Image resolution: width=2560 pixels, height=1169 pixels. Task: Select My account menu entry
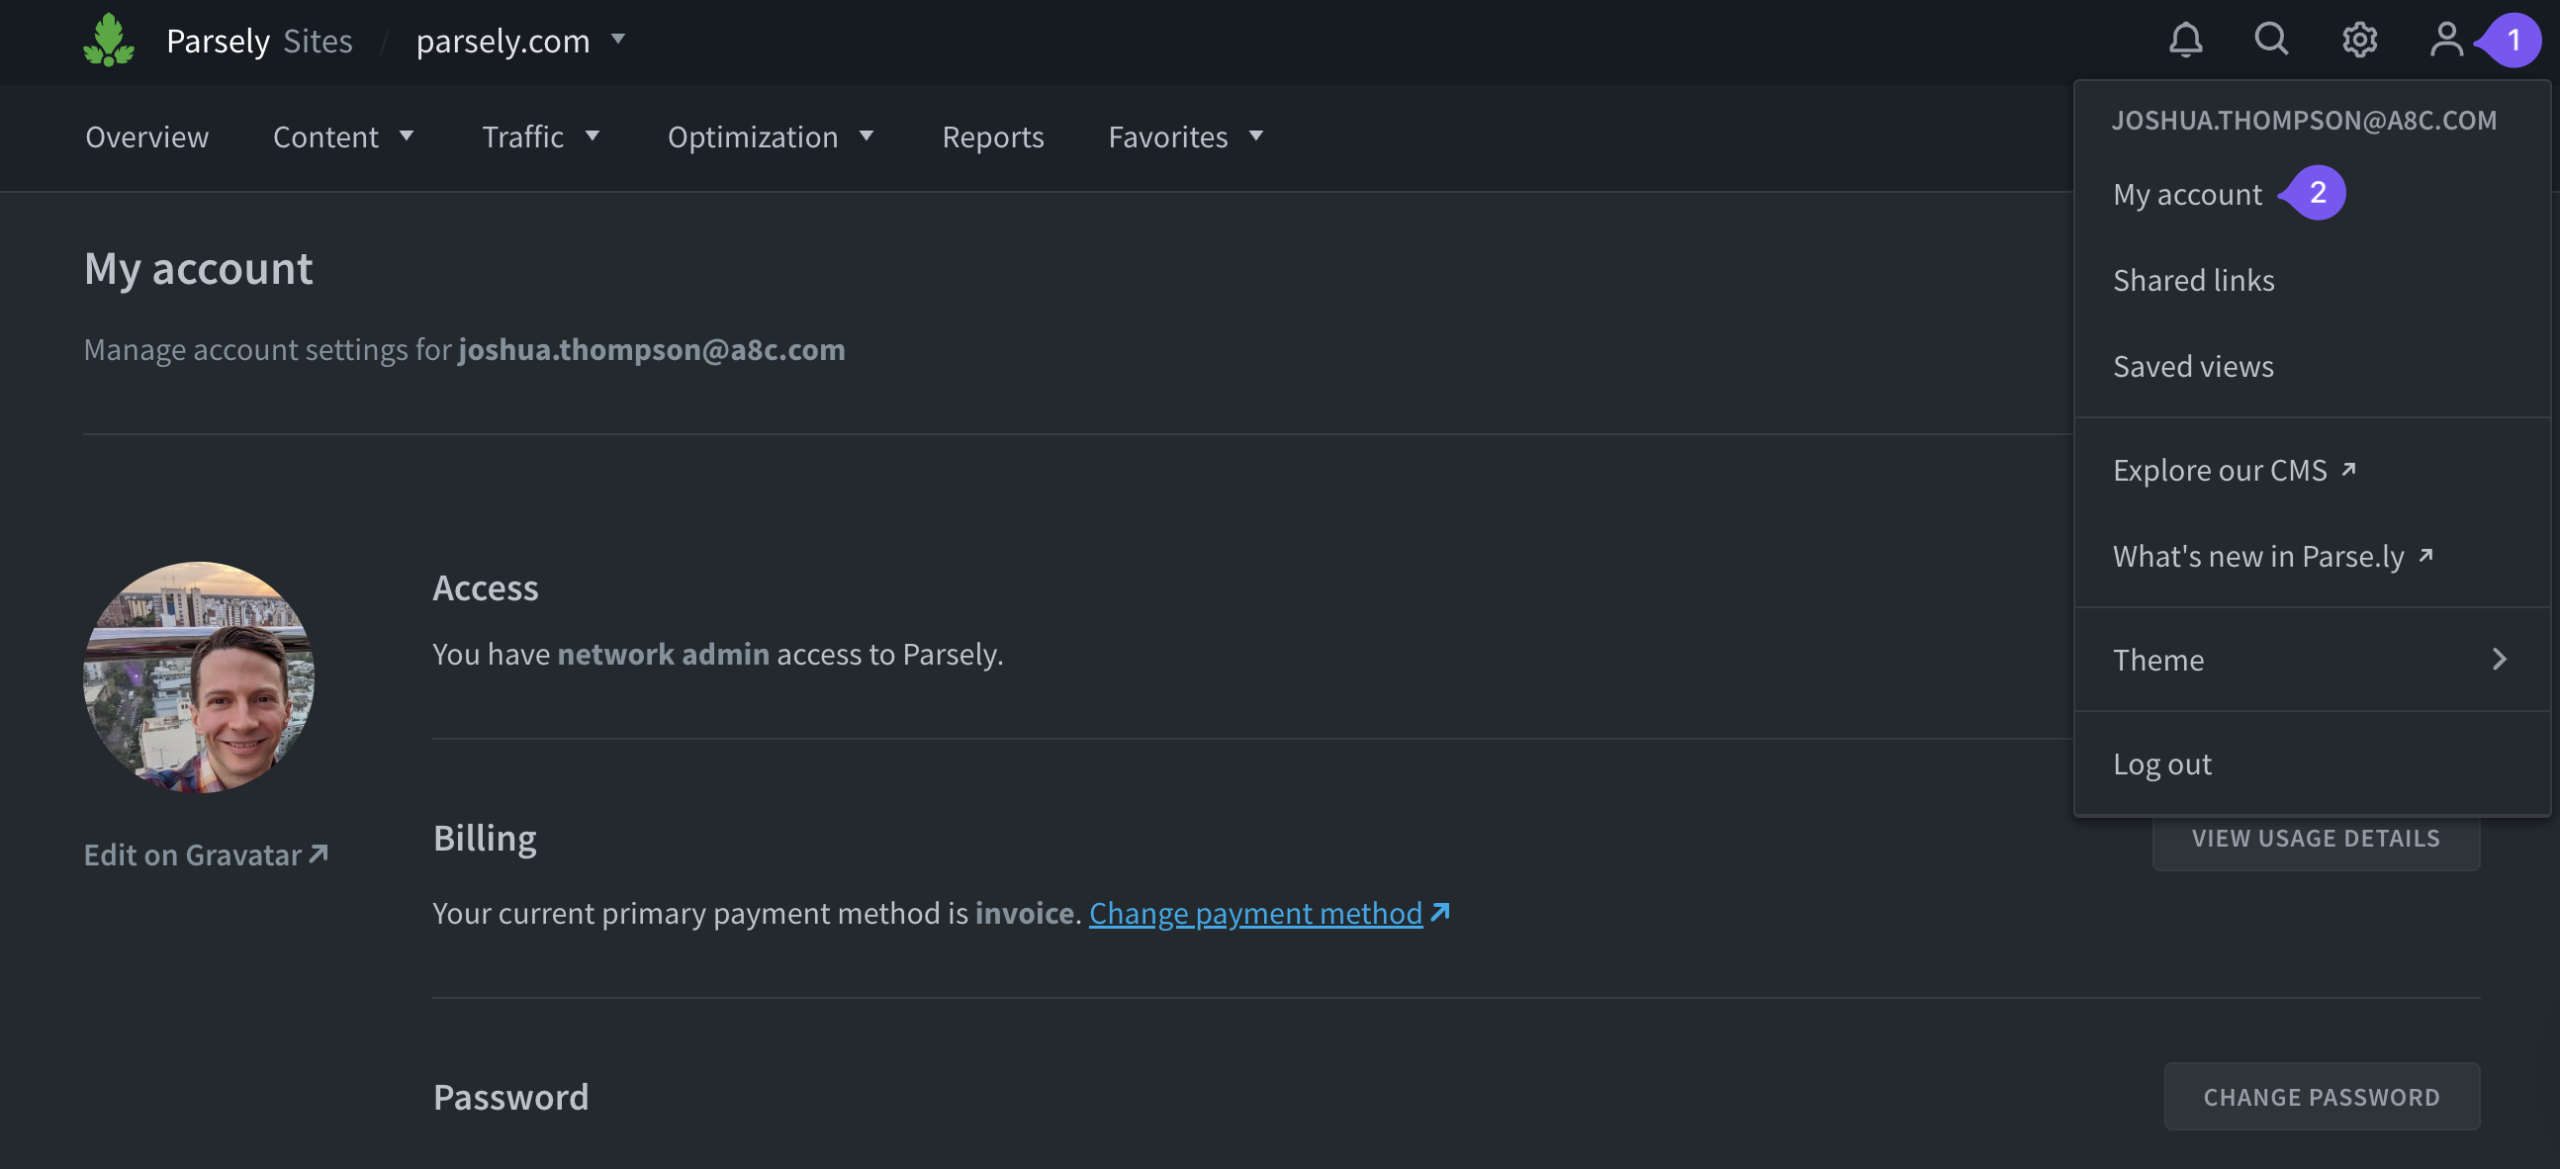click(2187, 194)
